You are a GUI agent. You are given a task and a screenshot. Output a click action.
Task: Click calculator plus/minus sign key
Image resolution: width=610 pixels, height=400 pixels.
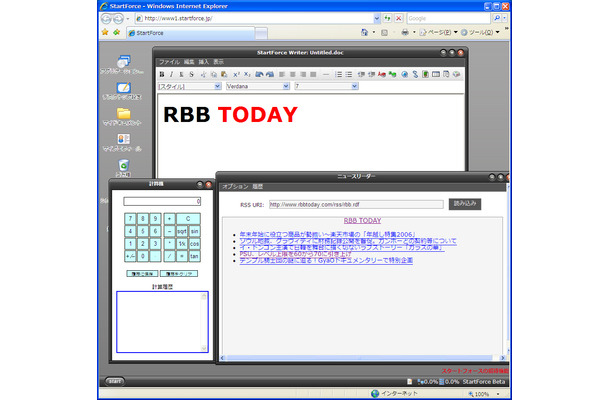130,256
